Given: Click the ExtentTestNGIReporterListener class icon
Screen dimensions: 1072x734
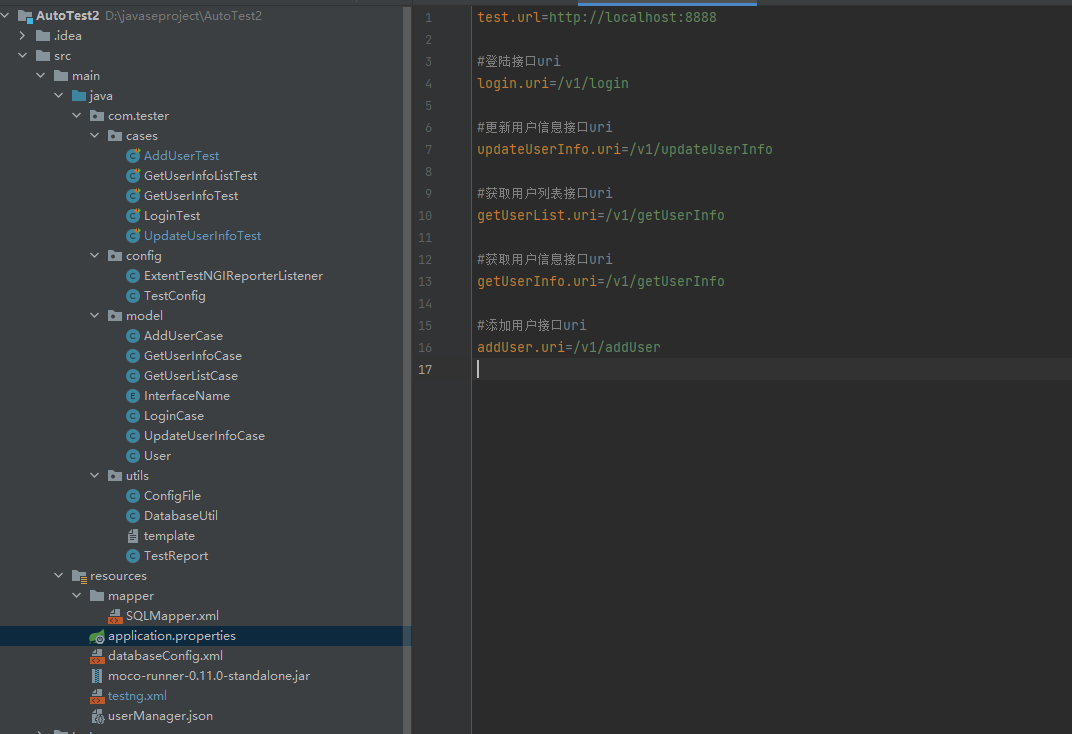Looking at the screenshot, I should coord(133,276).
